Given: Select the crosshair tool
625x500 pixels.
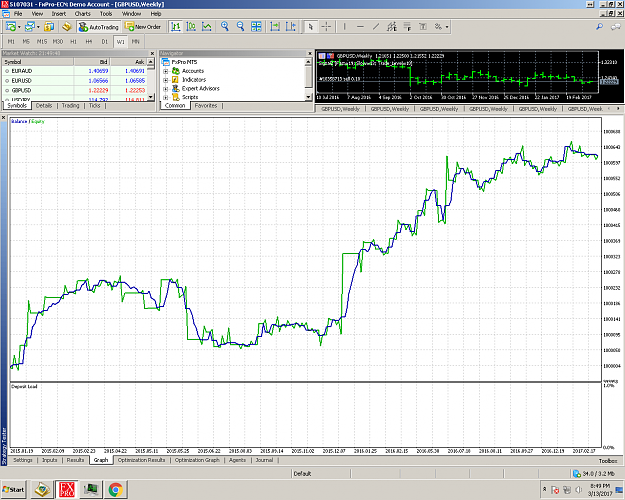Looking at the screenshot, I should (326, 27).
